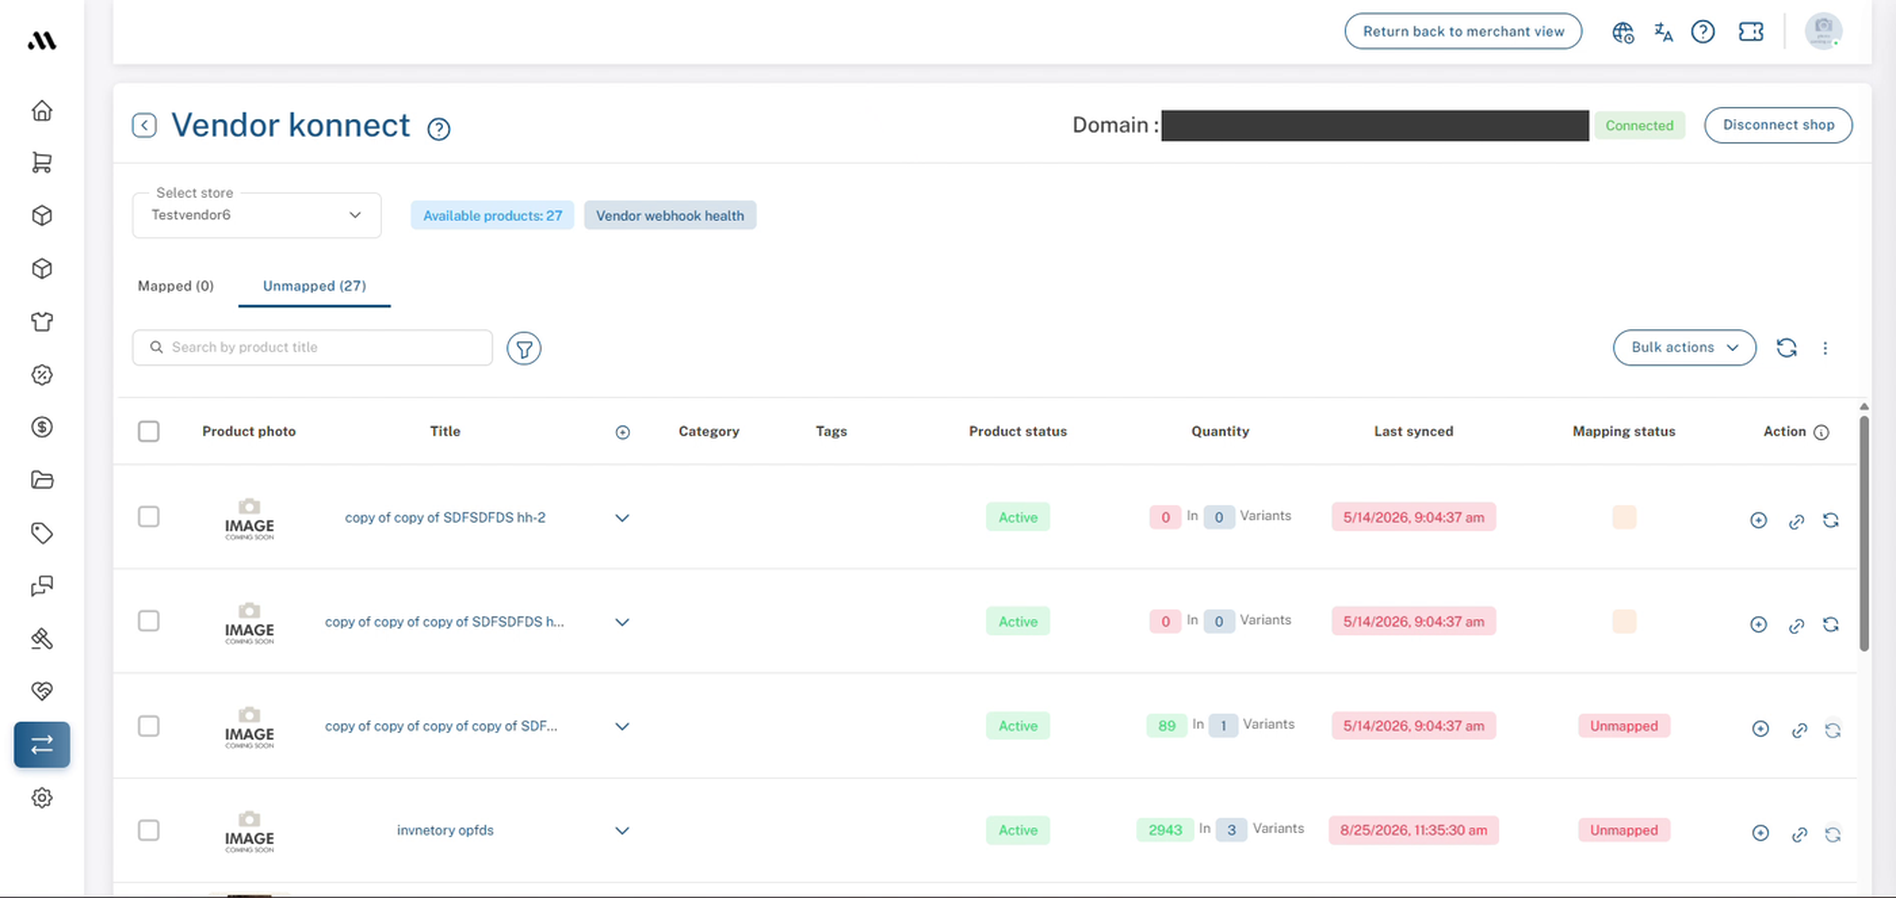
Task: Tick the select-all checkbox in table header
Action: (x=149, y=431)
